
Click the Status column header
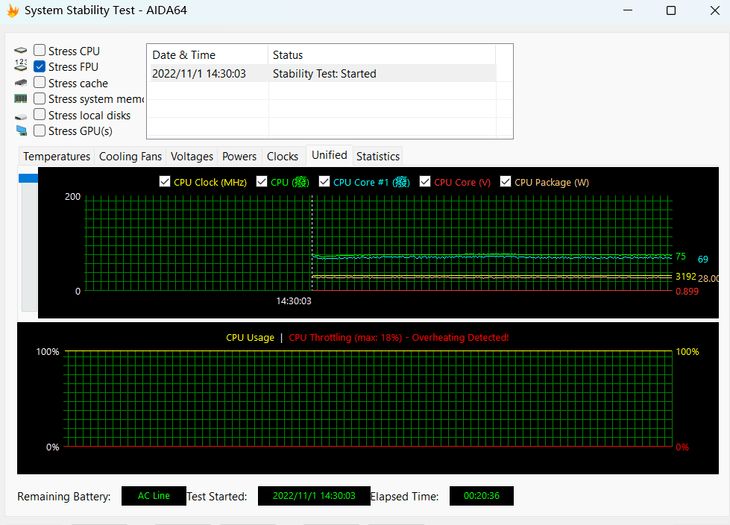tap(382, 55)
